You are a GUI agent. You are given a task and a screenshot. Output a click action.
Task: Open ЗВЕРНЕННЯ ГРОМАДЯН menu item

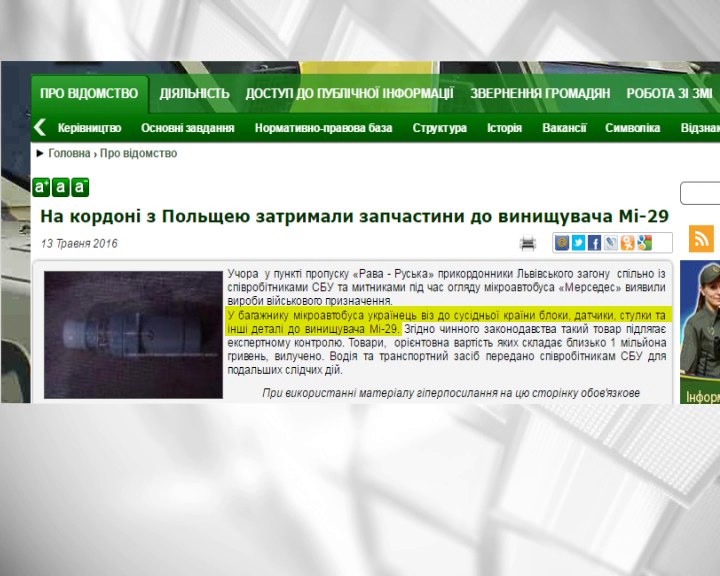[540, 94]
